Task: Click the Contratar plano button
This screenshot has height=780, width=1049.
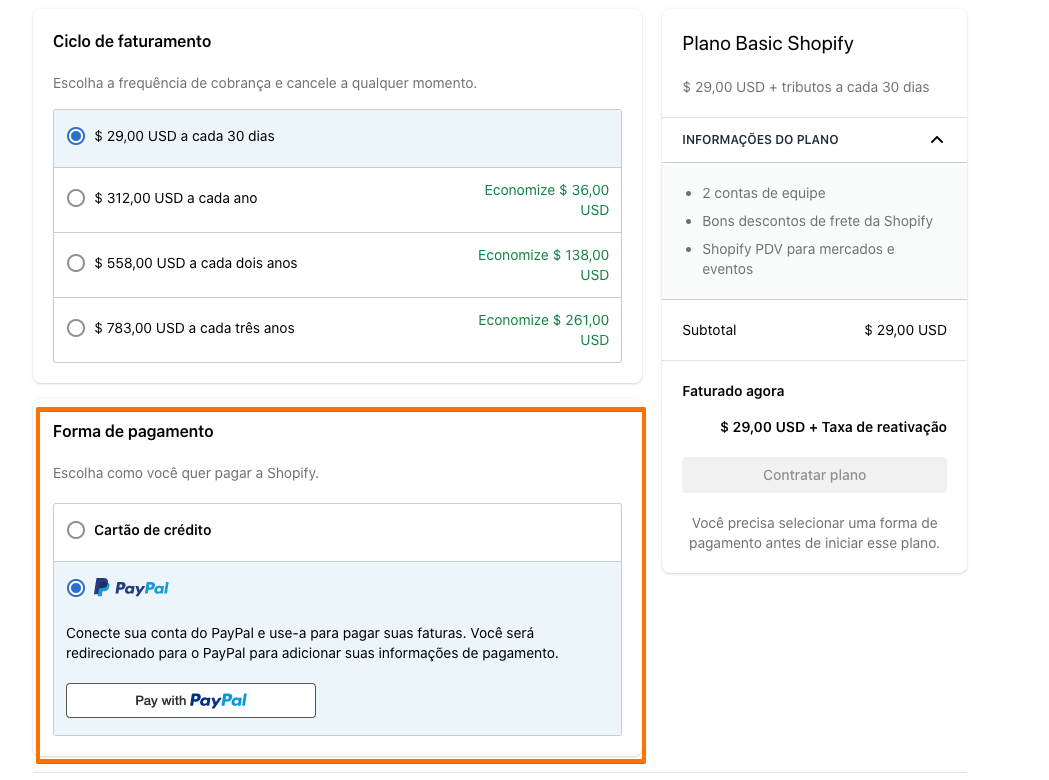Action: (814, 475)
